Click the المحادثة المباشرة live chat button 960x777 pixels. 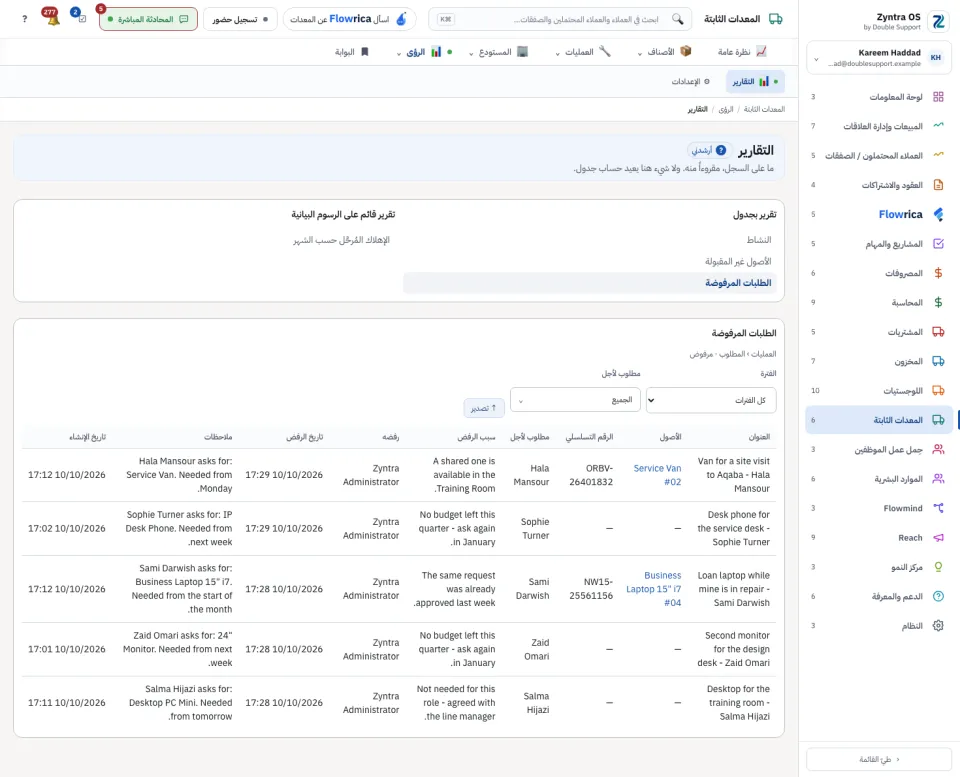click(148, 19)
